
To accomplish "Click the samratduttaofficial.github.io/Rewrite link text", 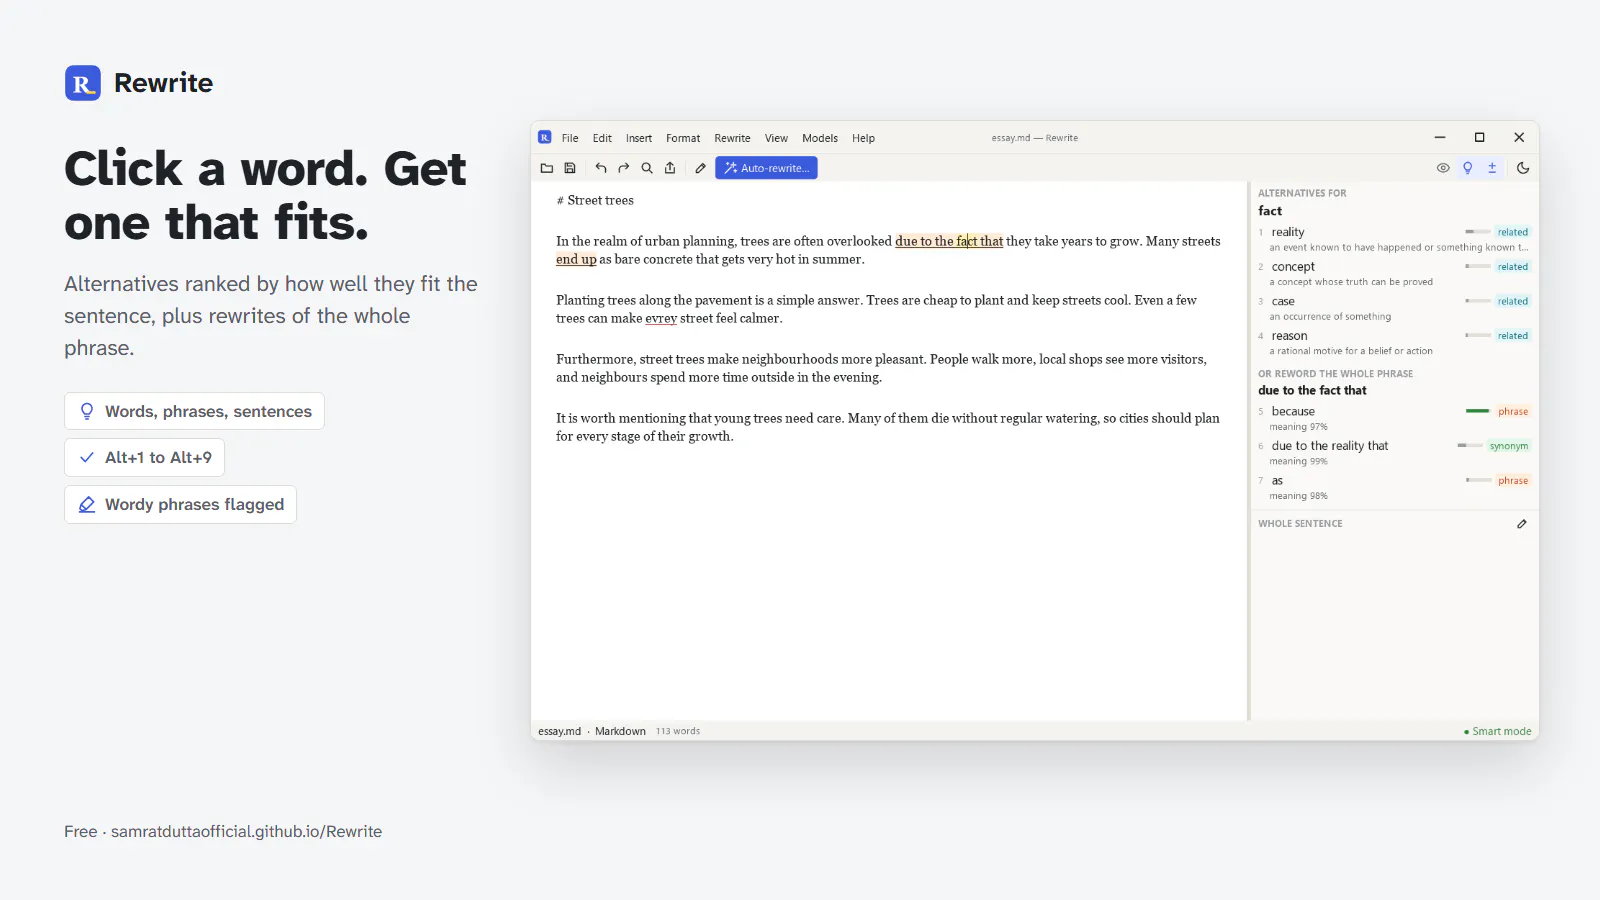I will [246, 832].
